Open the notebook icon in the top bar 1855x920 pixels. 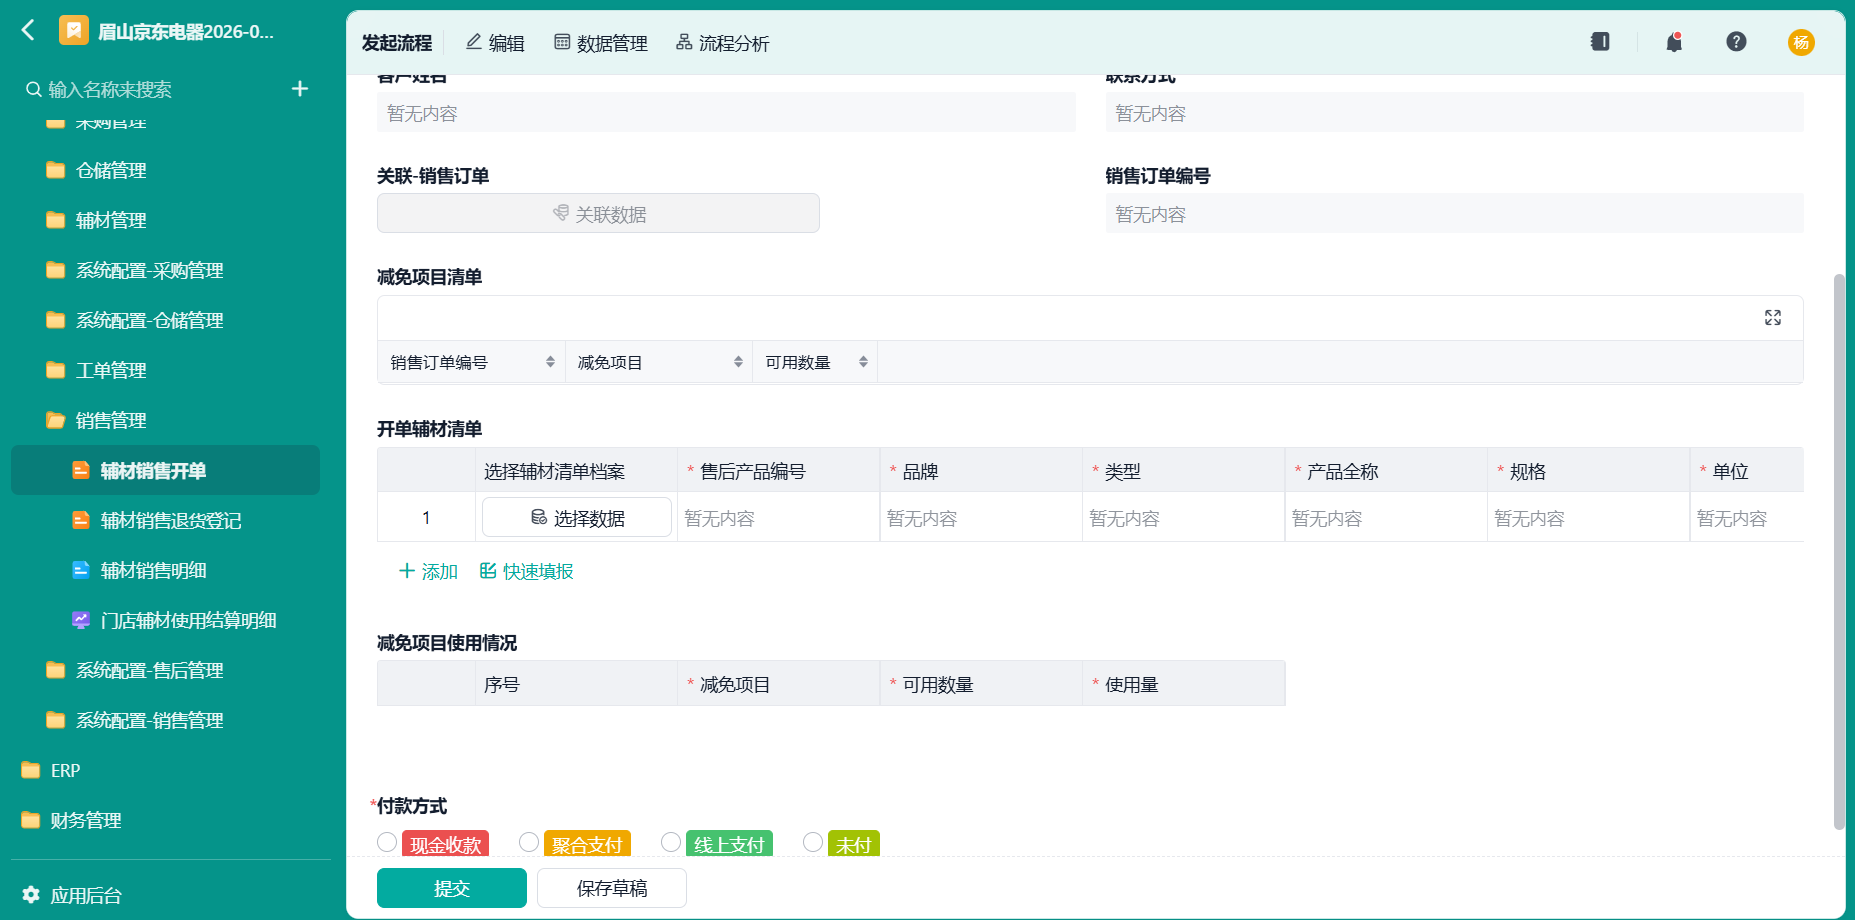[x=1600, y=42]
